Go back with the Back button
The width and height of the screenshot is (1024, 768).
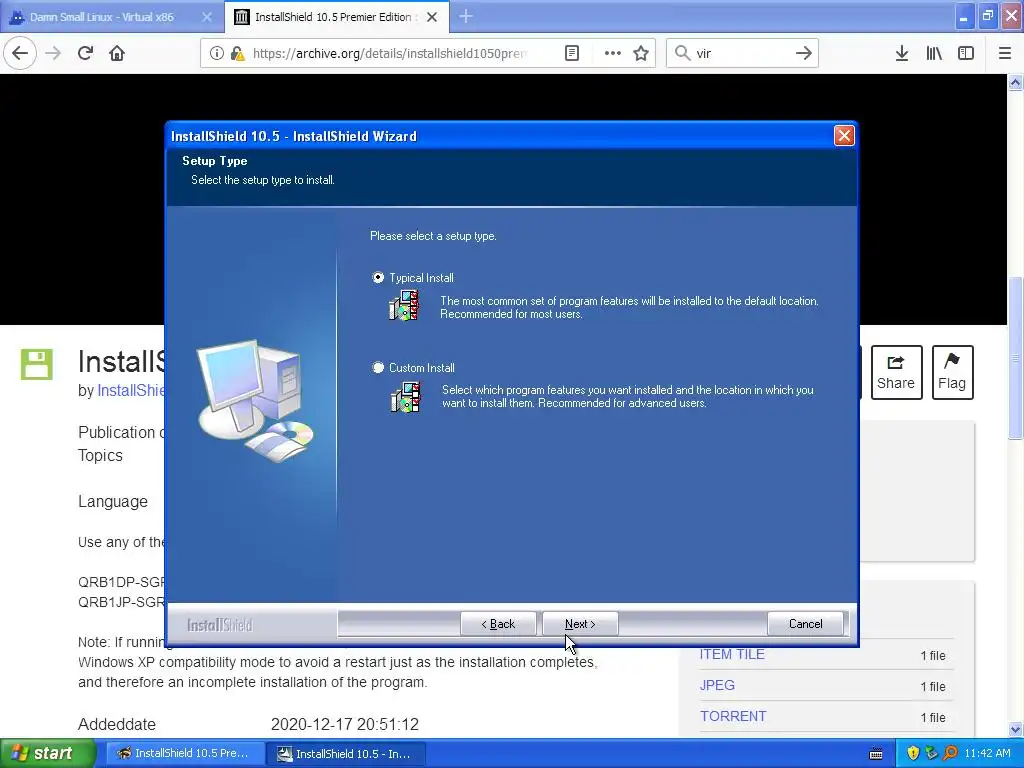click(x=498, y=624)
